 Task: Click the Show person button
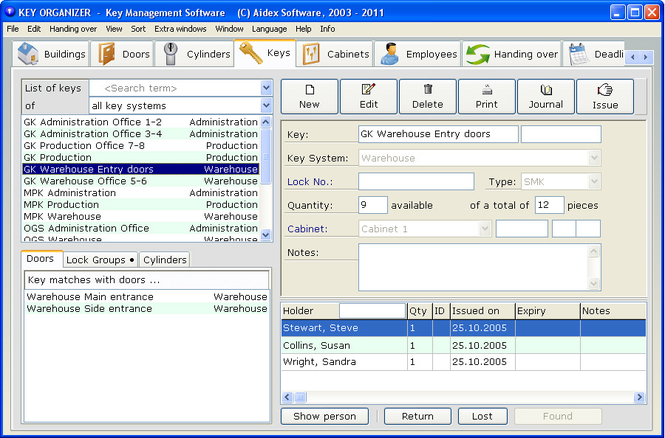(324, 416)
